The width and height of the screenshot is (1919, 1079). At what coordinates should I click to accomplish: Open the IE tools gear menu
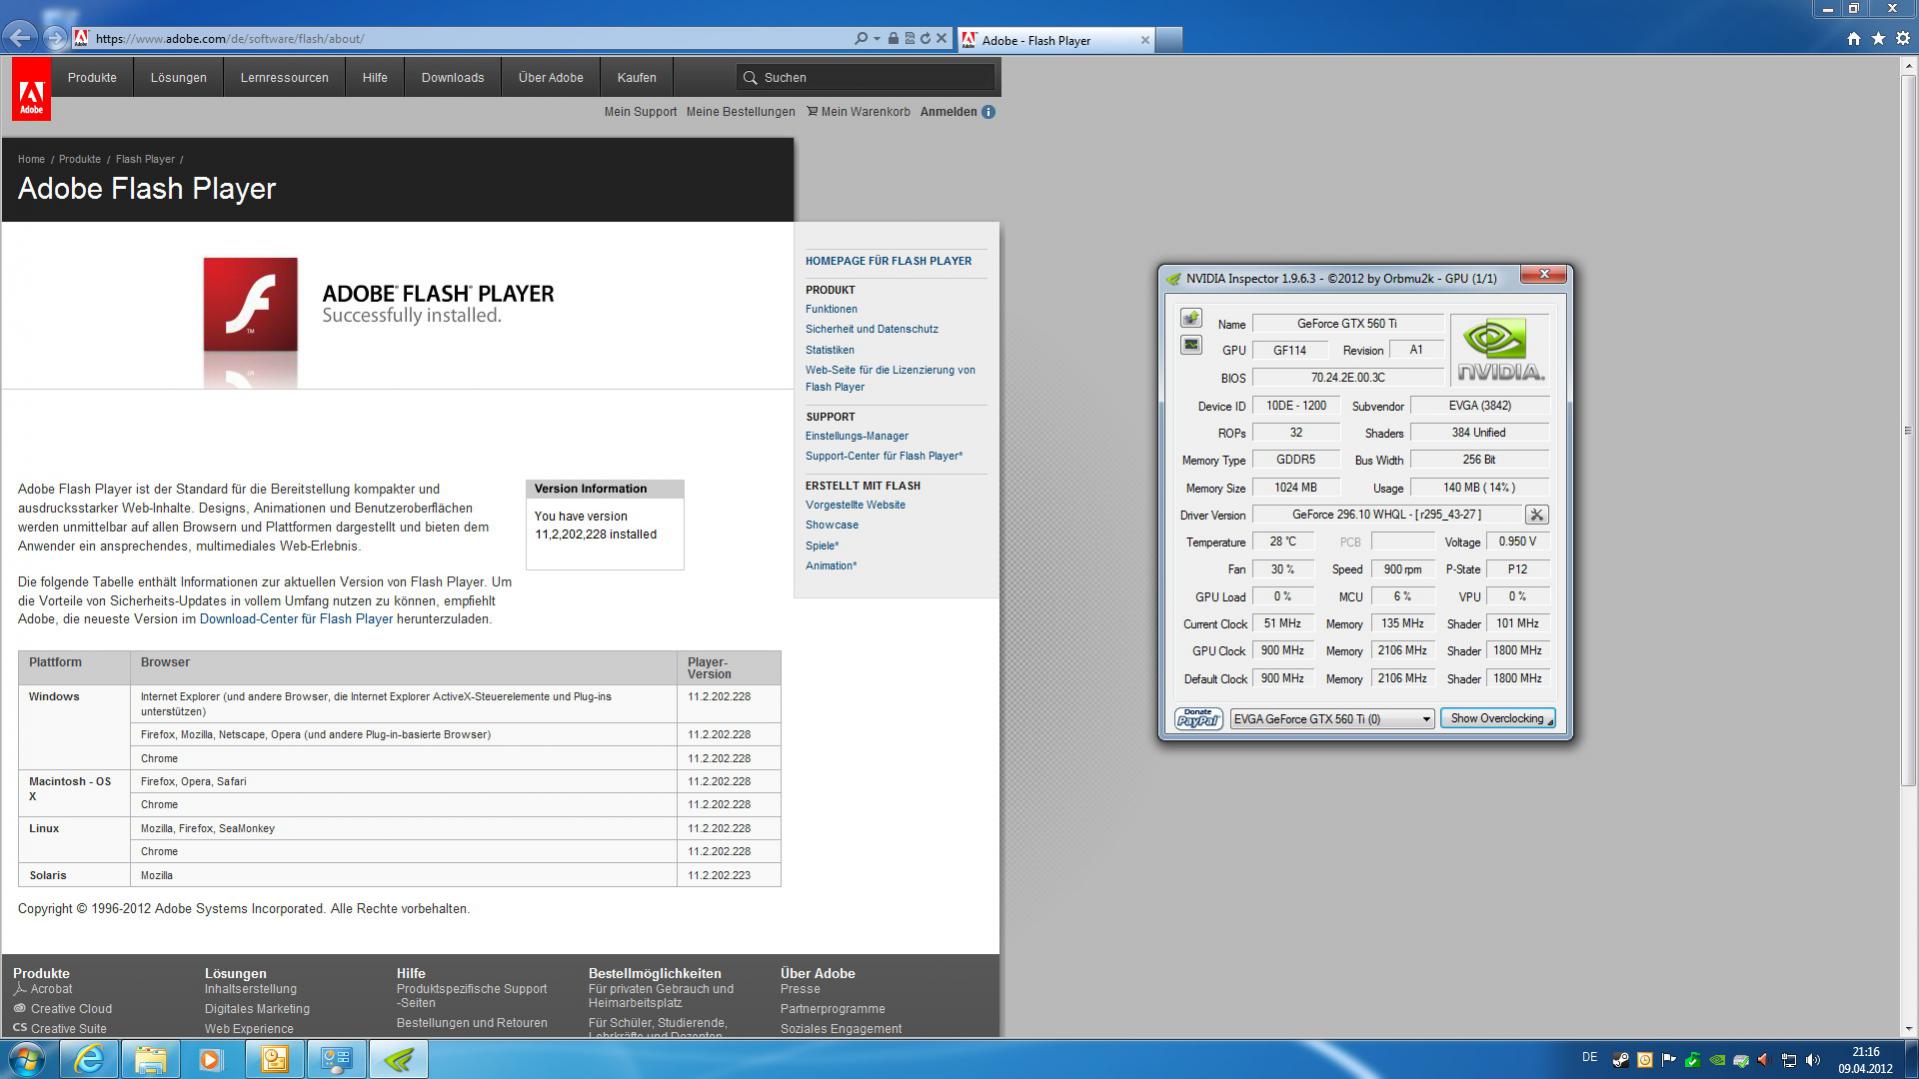(1902, 38)
